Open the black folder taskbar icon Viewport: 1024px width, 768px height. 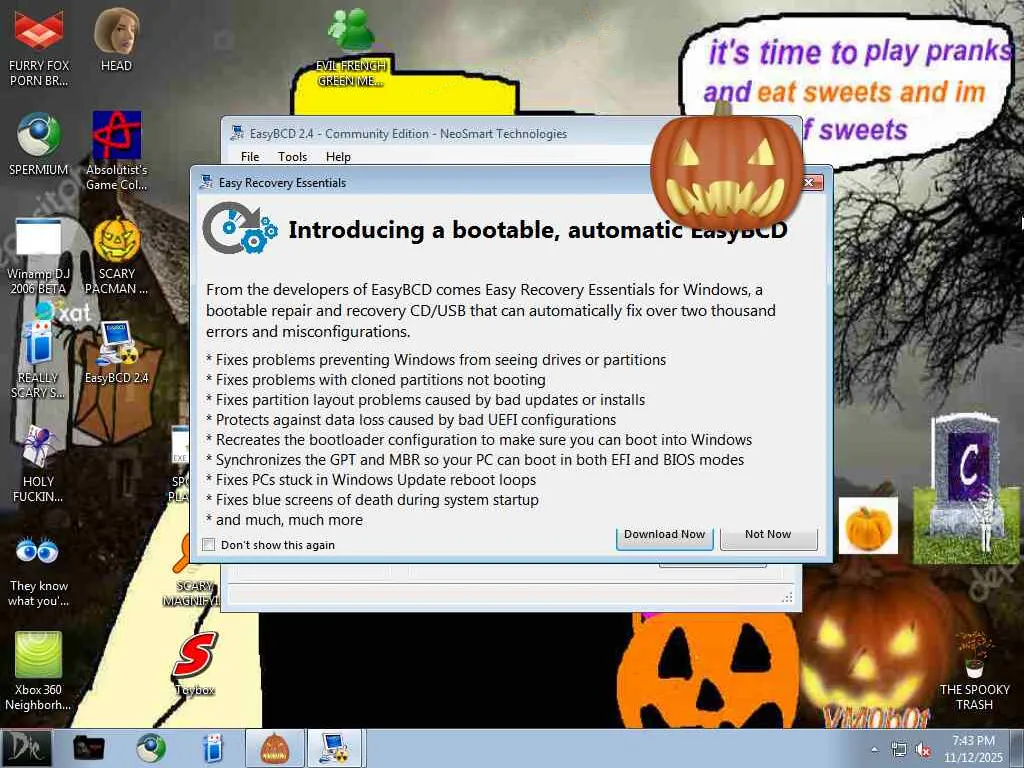pyautogui.click(x=88, y=748)
